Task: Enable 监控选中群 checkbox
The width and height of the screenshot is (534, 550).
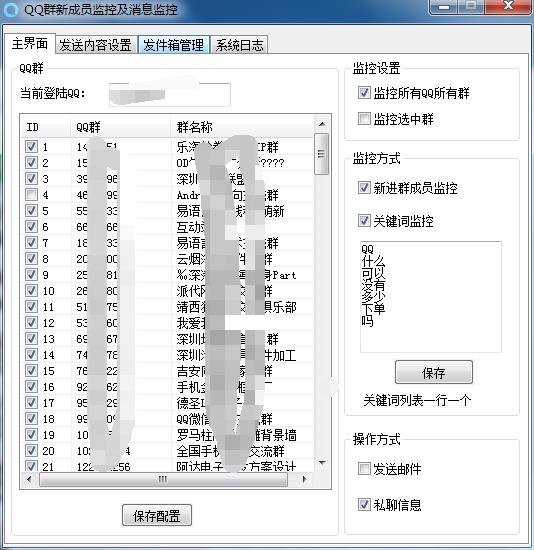Action: coord(364,119)
